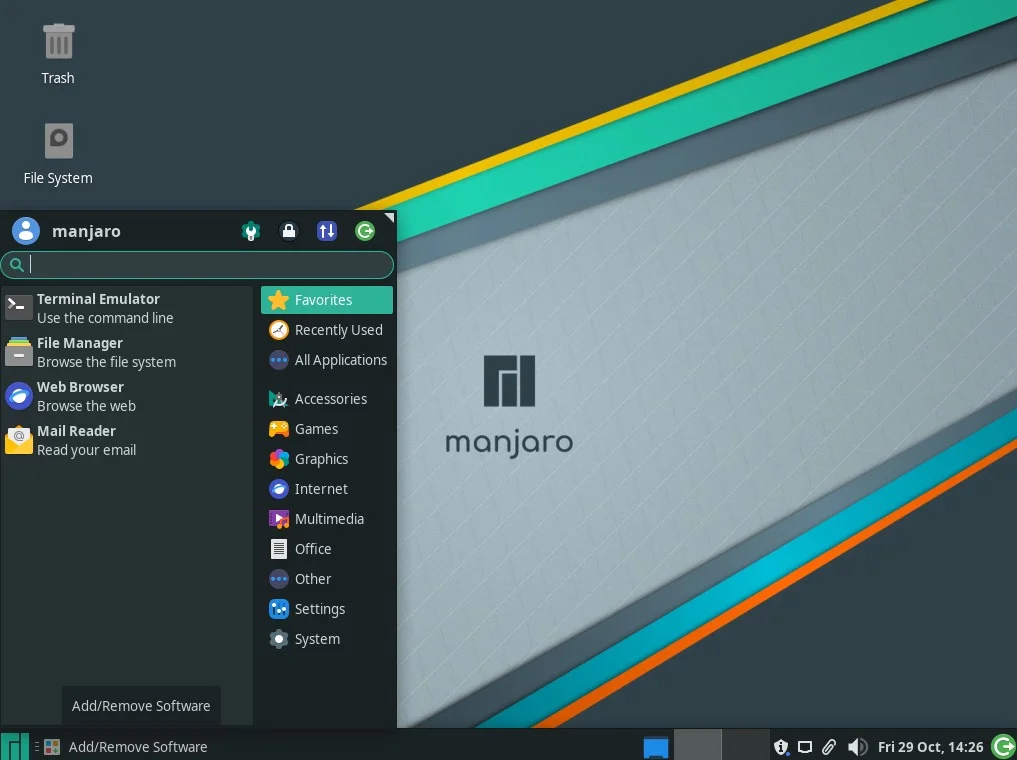Screen dimensions: 1017x760
Task: Launch File Manager from favorites
Action: tap(127, 352)
